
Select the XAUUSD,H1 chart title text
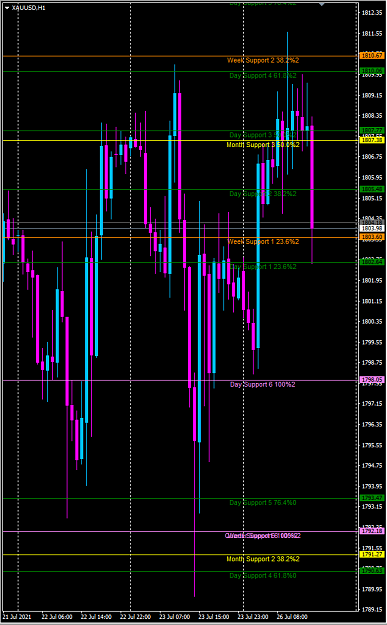(x=29, y=8)
